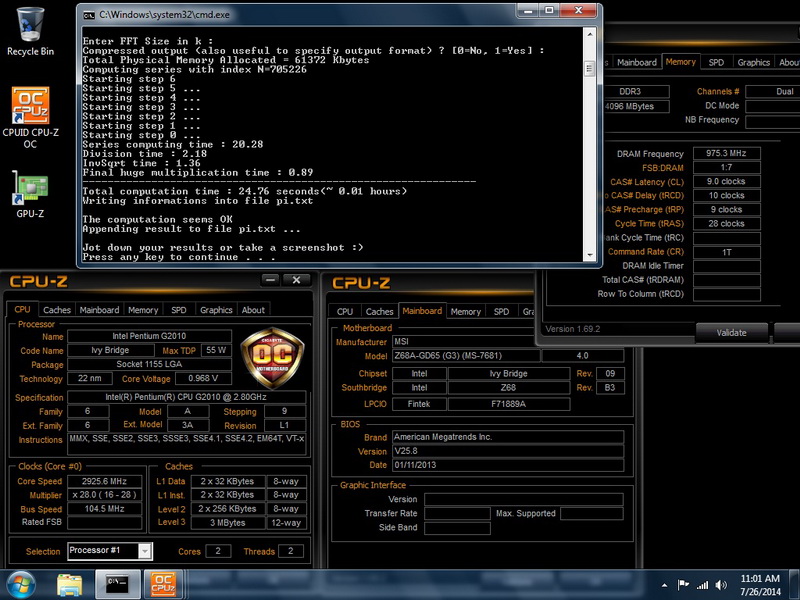Viewport: 800px width, 600px height.
Task: Click the Command Rate value 1T
Action: point(727,252)
